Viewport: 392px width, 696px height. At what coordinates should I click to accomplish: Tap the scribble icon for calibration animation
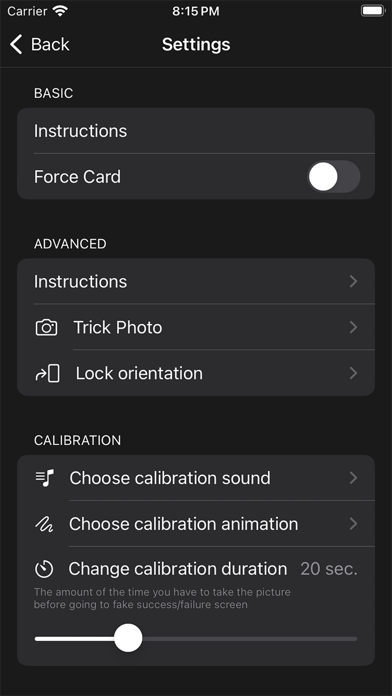coord(44,524)
